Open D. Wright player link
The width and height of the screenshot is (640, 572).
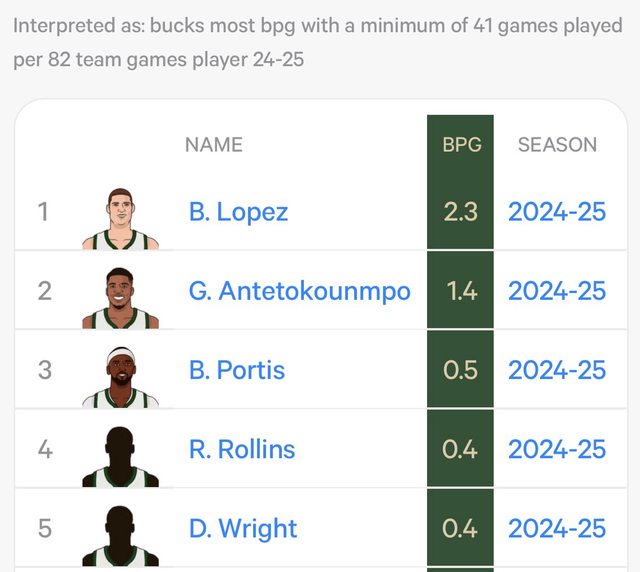click(x=243, y=528)
